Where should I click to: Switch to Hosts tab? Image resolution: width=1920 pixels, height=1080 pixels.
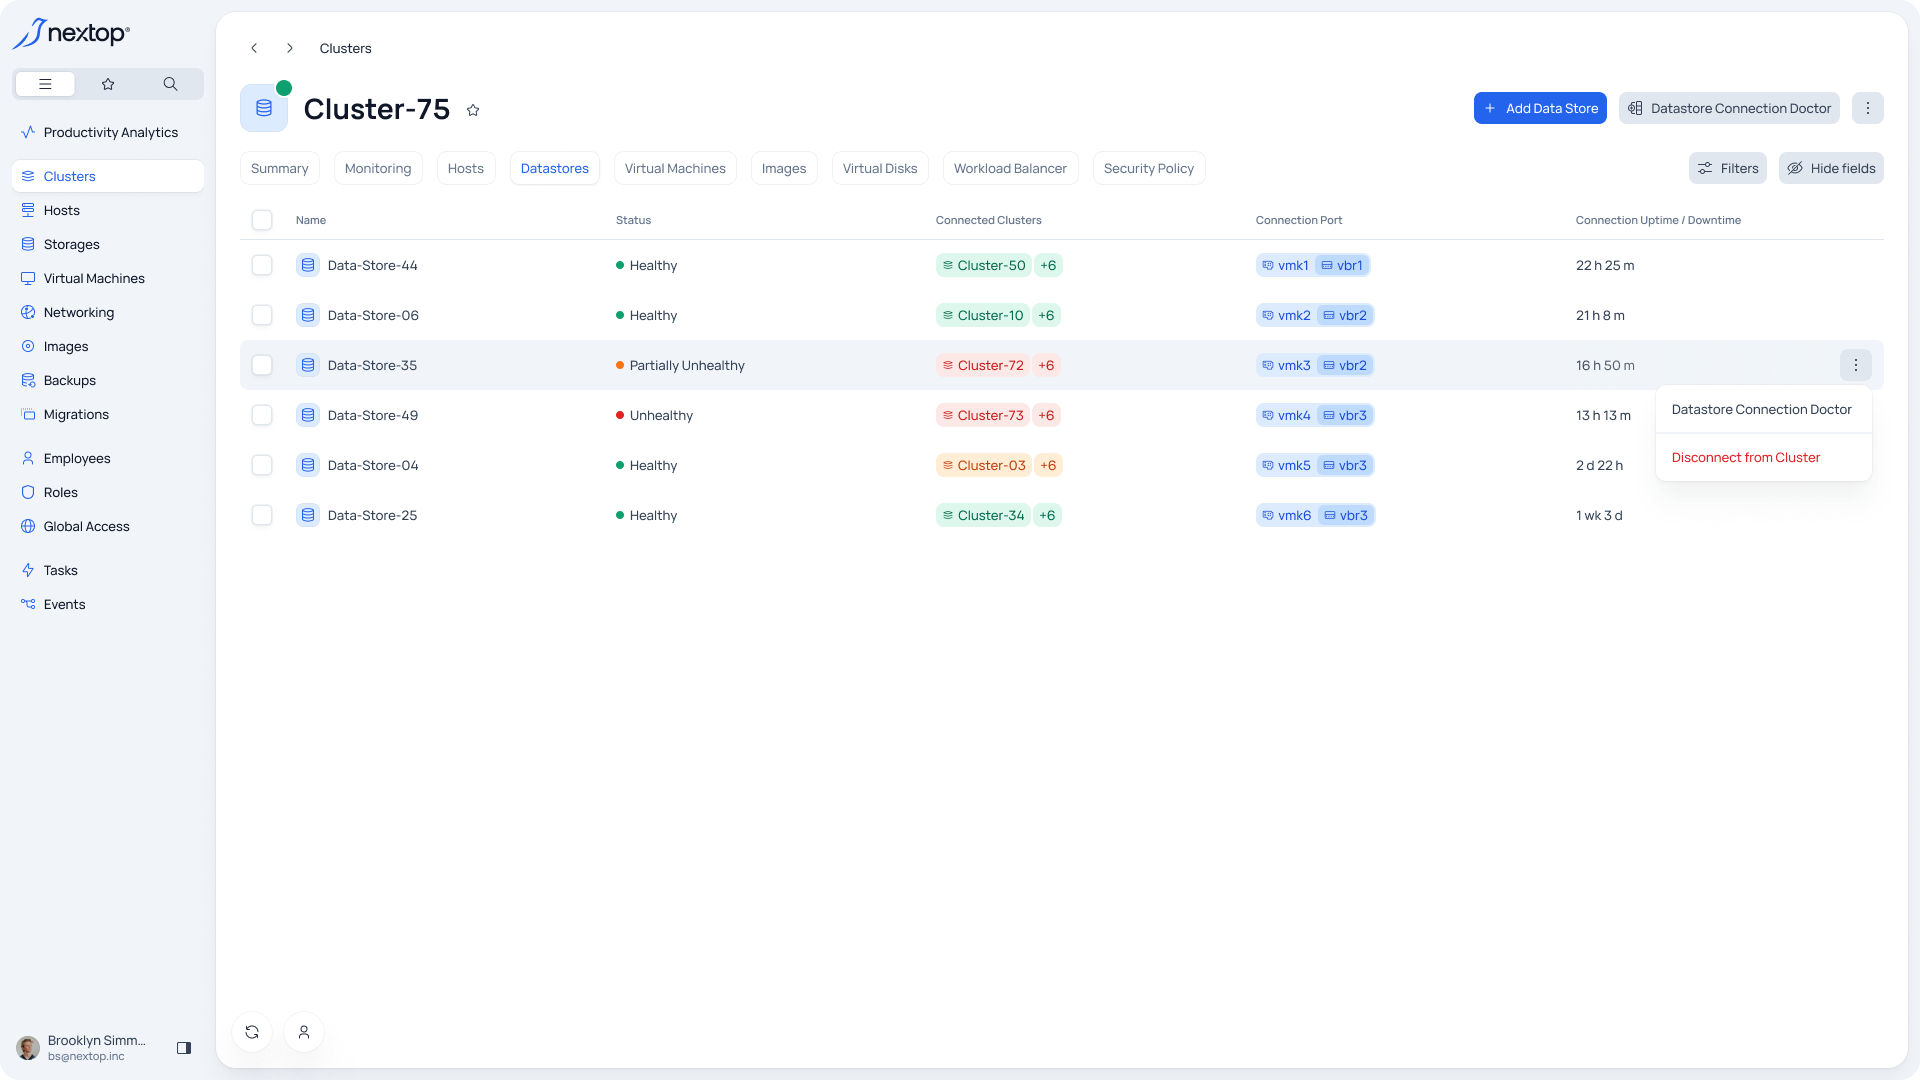coord(466,168)
